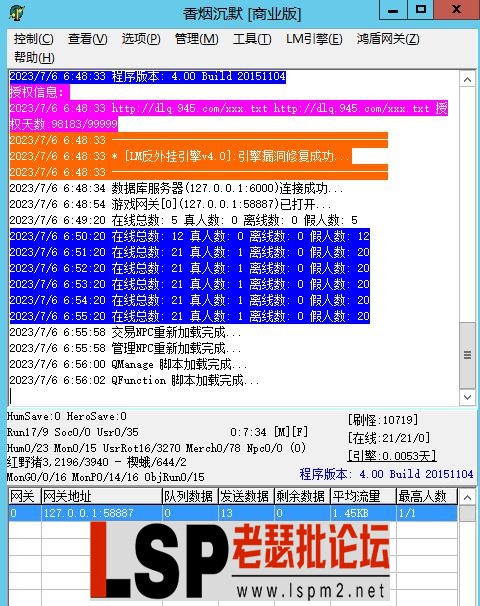Click the MonG0/0/16 MonP0/14/16 status line
Image resolution: width=480 pixels, height=606 pixels.
click(x=106, y=477)
